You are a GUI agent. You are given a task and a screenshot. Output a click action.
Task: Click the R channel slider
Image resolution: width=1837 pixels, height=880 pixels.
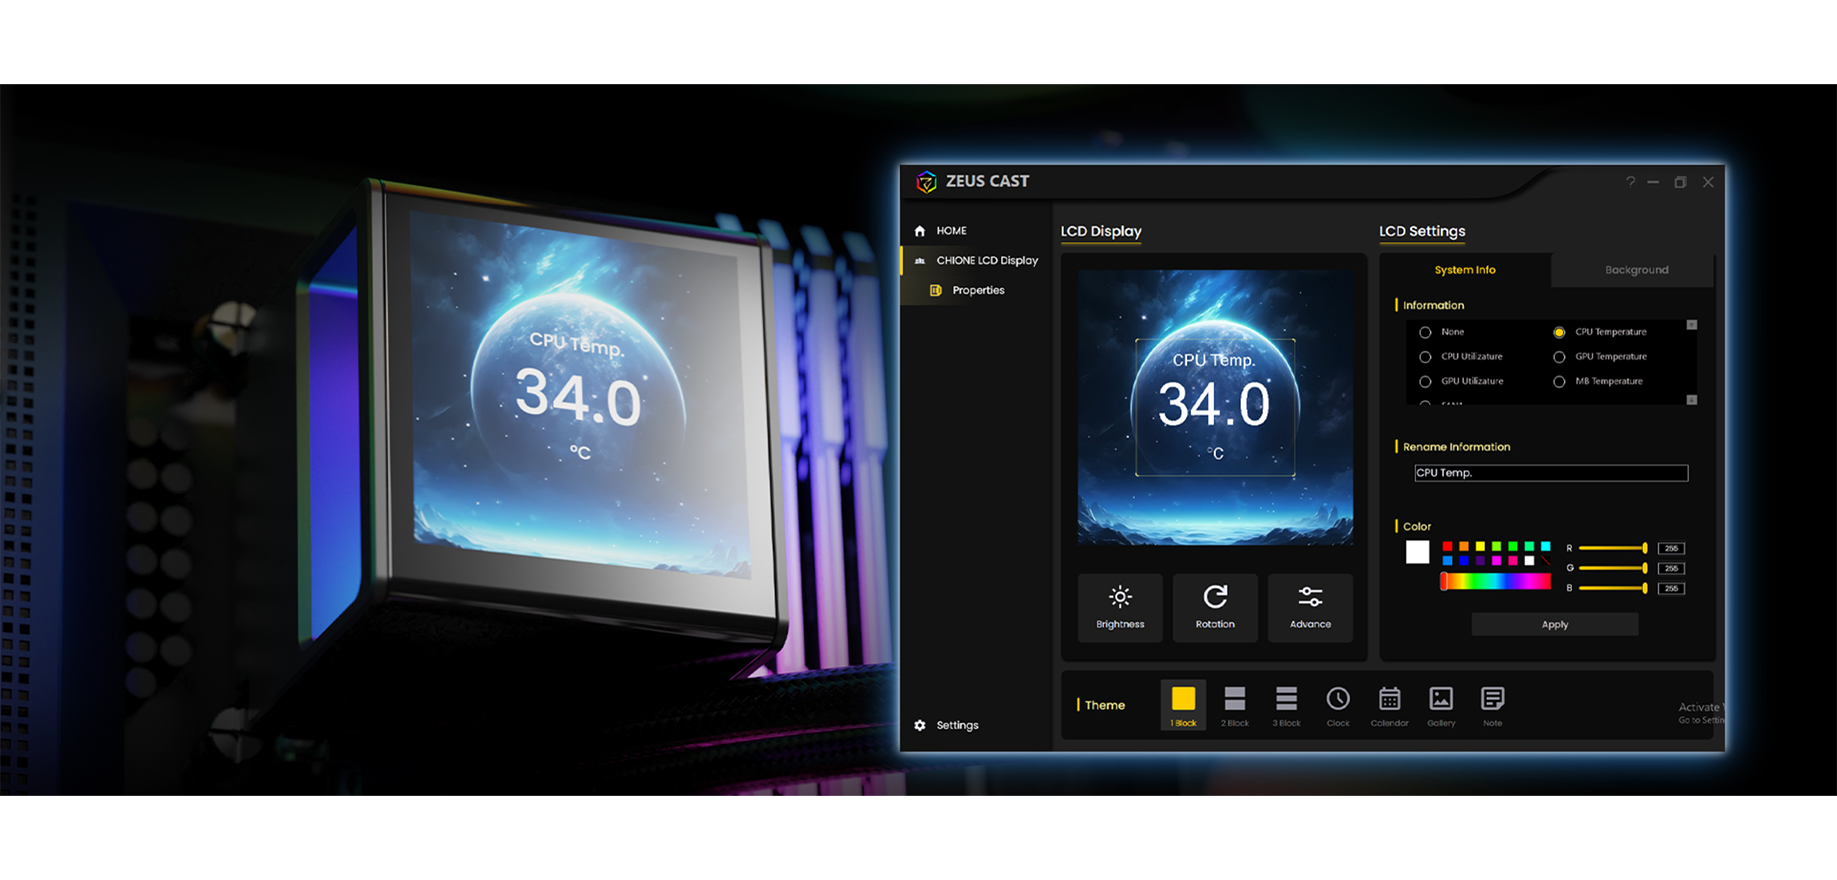tap(1613, 548)
